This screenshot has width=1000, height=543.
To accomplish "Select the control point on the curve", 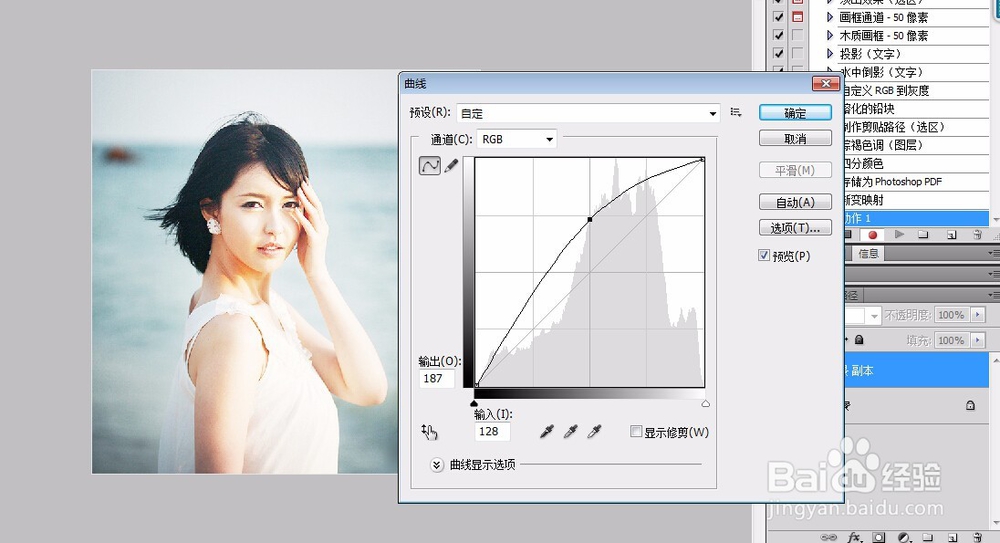I will coord(590,219).
